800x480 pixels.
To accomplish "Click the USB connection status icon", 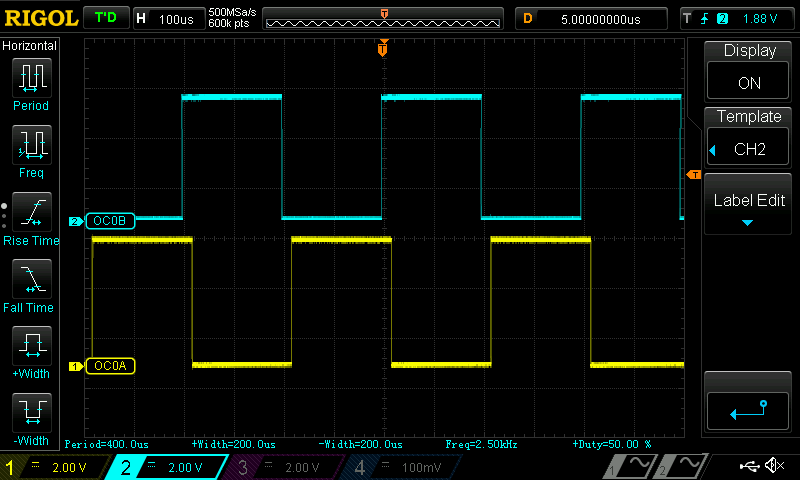I will 750,465.
